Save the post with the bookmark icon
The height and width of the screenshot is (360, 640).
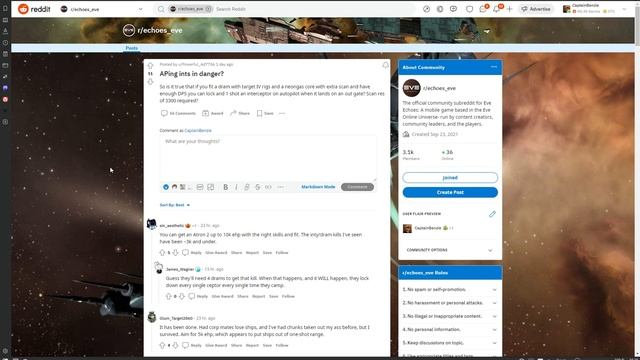pos(265,113)
